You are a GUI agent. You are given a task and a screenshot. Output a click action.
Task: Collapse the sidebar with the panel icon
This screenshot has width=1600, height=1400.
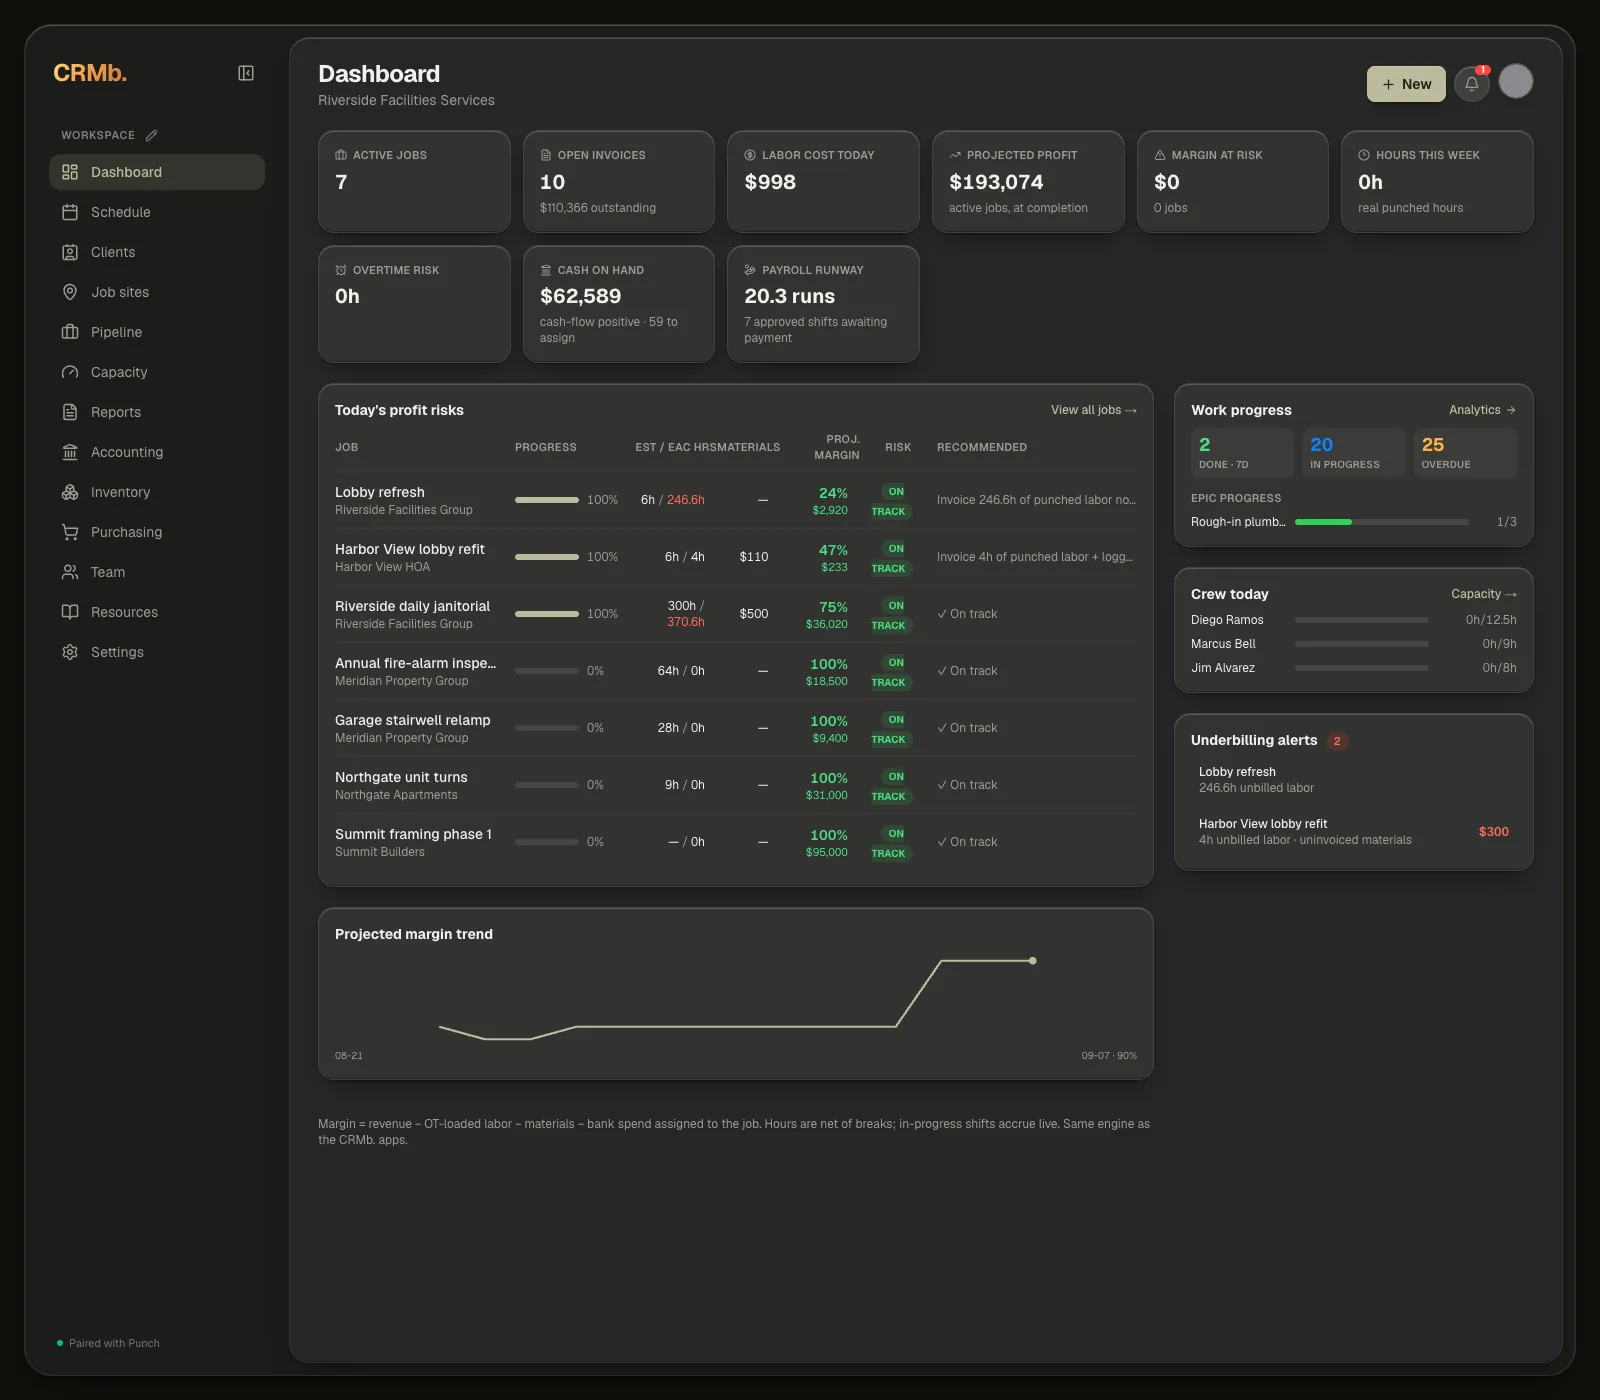click(246, 73)
